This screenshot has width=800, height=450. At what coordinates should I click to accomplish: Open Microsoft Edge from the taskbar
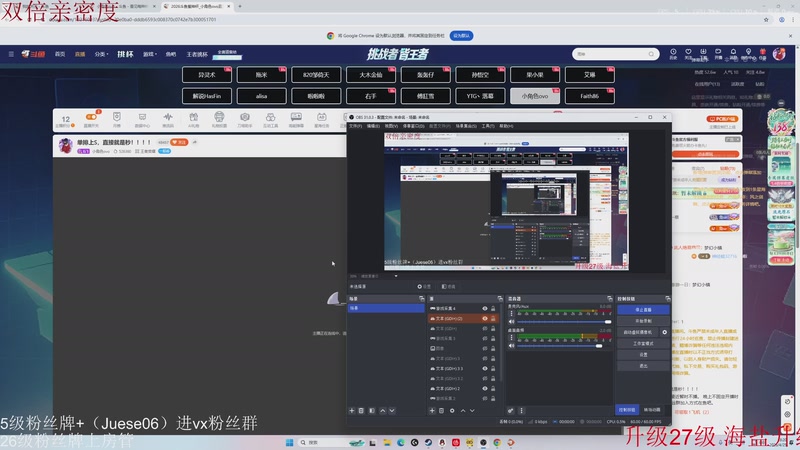coord(401,443)
